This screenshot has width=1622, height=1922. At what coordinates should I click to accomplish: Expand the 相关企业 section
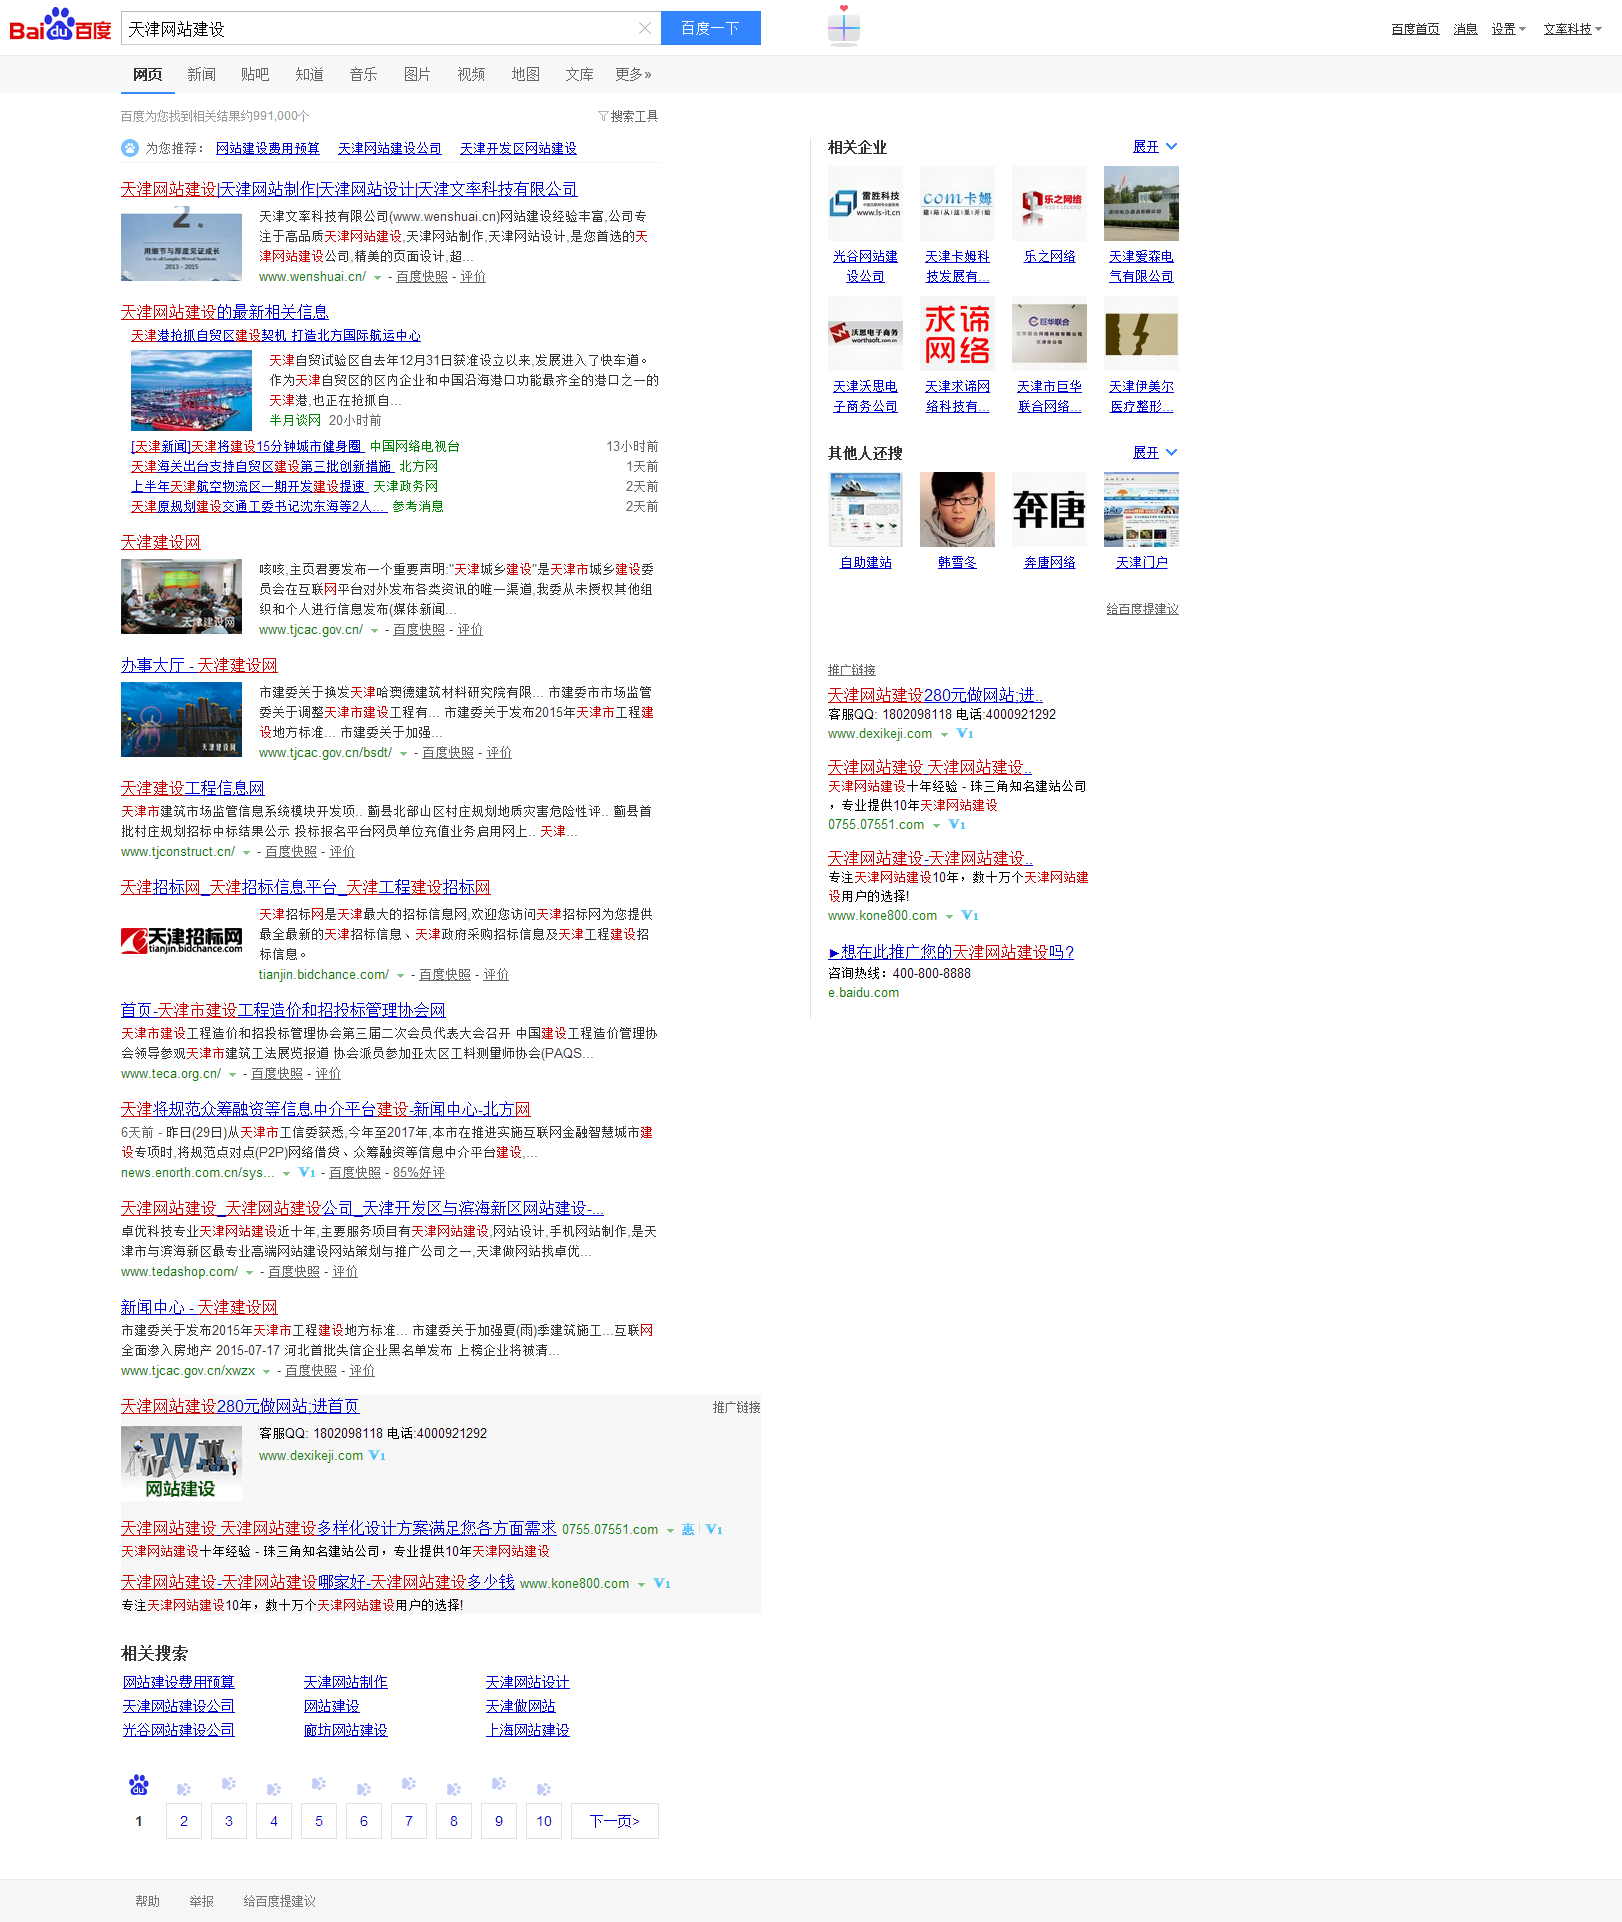tap(1154, 147)
